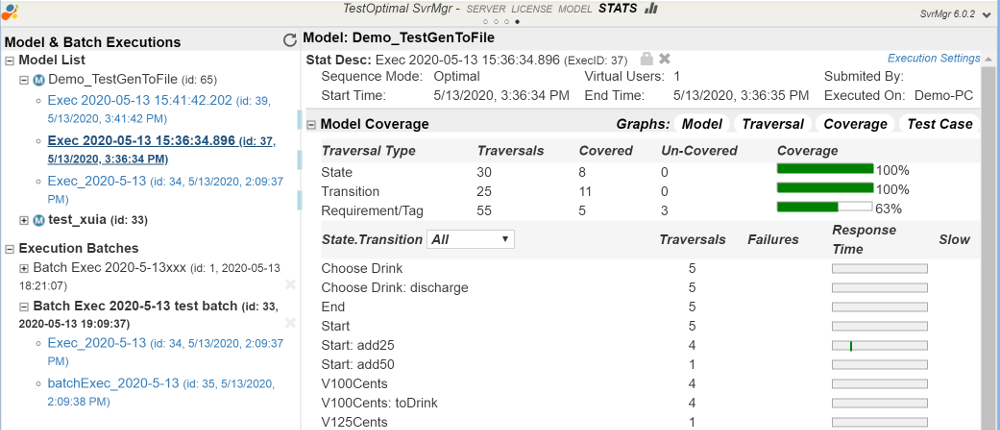Click the refresh icon beside Model & Batch Executions

[x=290, y=41]
